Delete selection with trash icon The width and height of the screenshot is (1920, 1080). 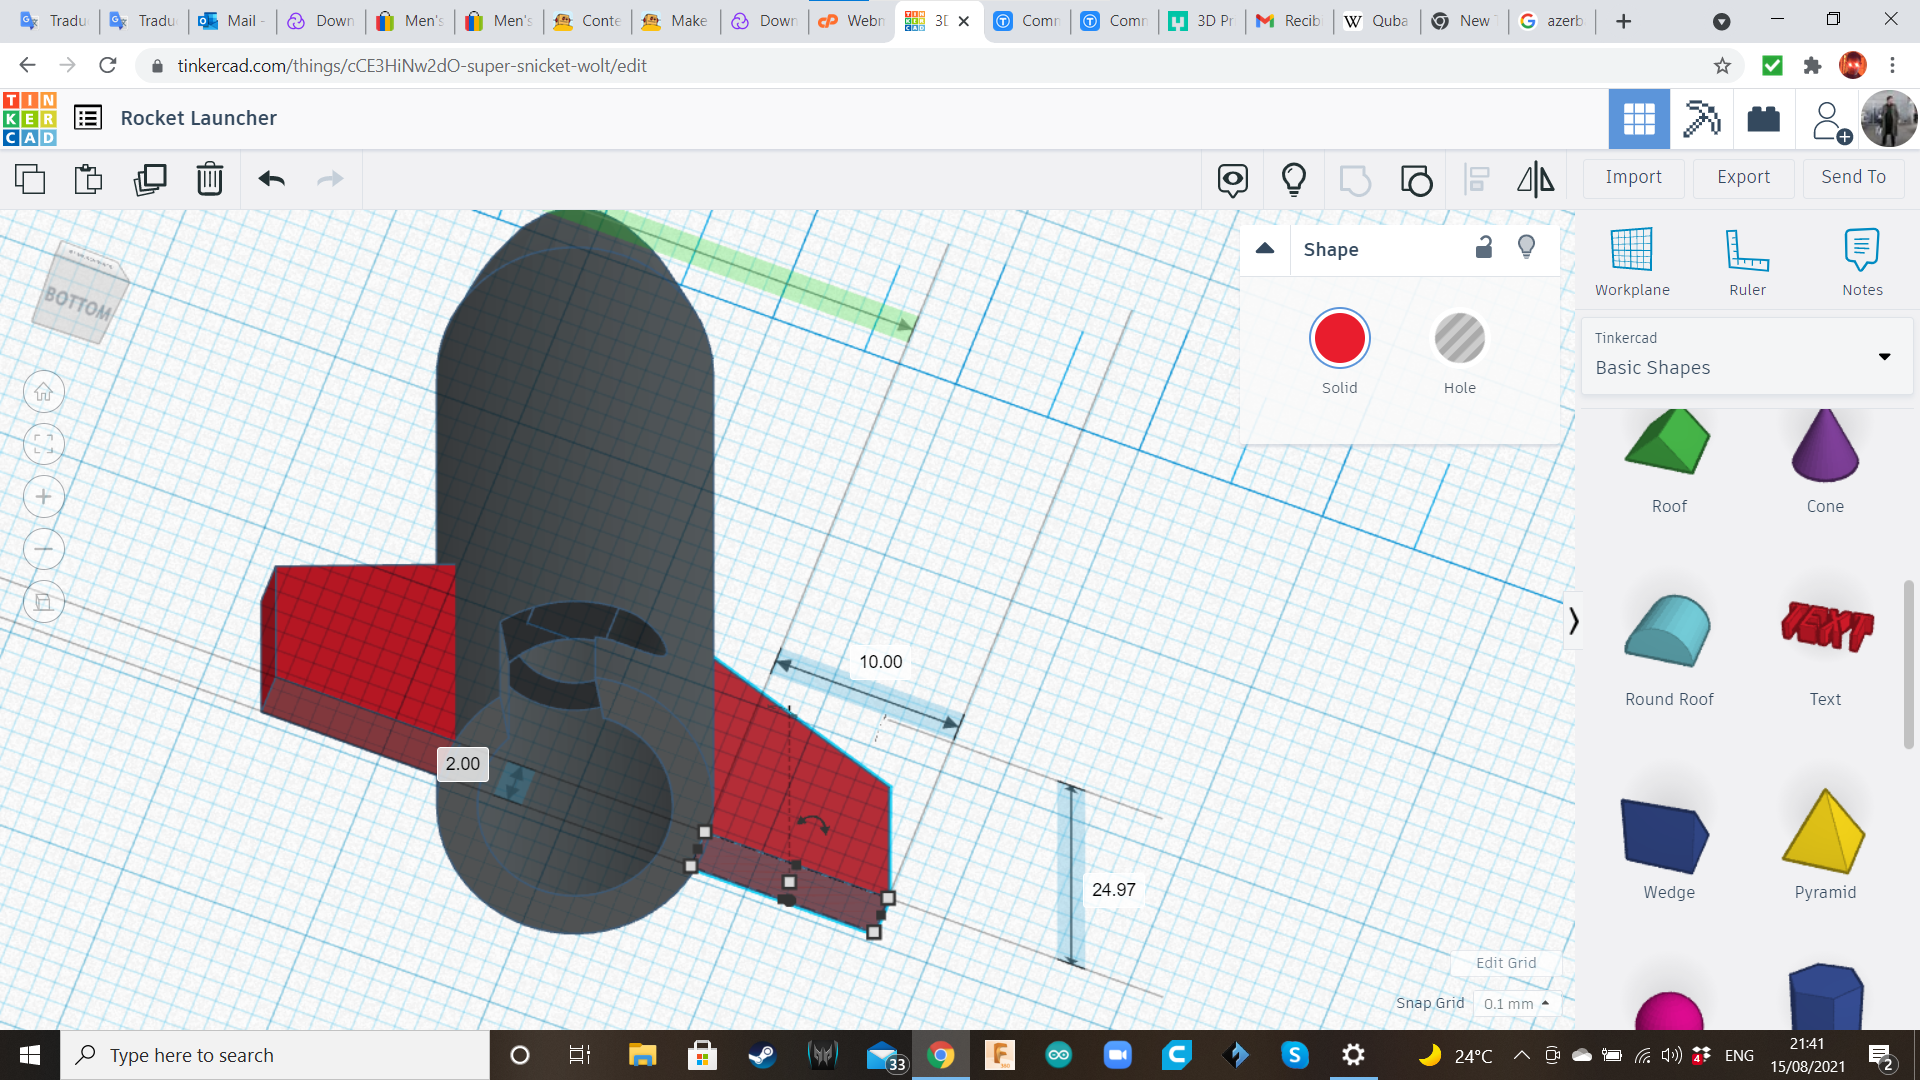pyautogui.click(x=209, y=179)
